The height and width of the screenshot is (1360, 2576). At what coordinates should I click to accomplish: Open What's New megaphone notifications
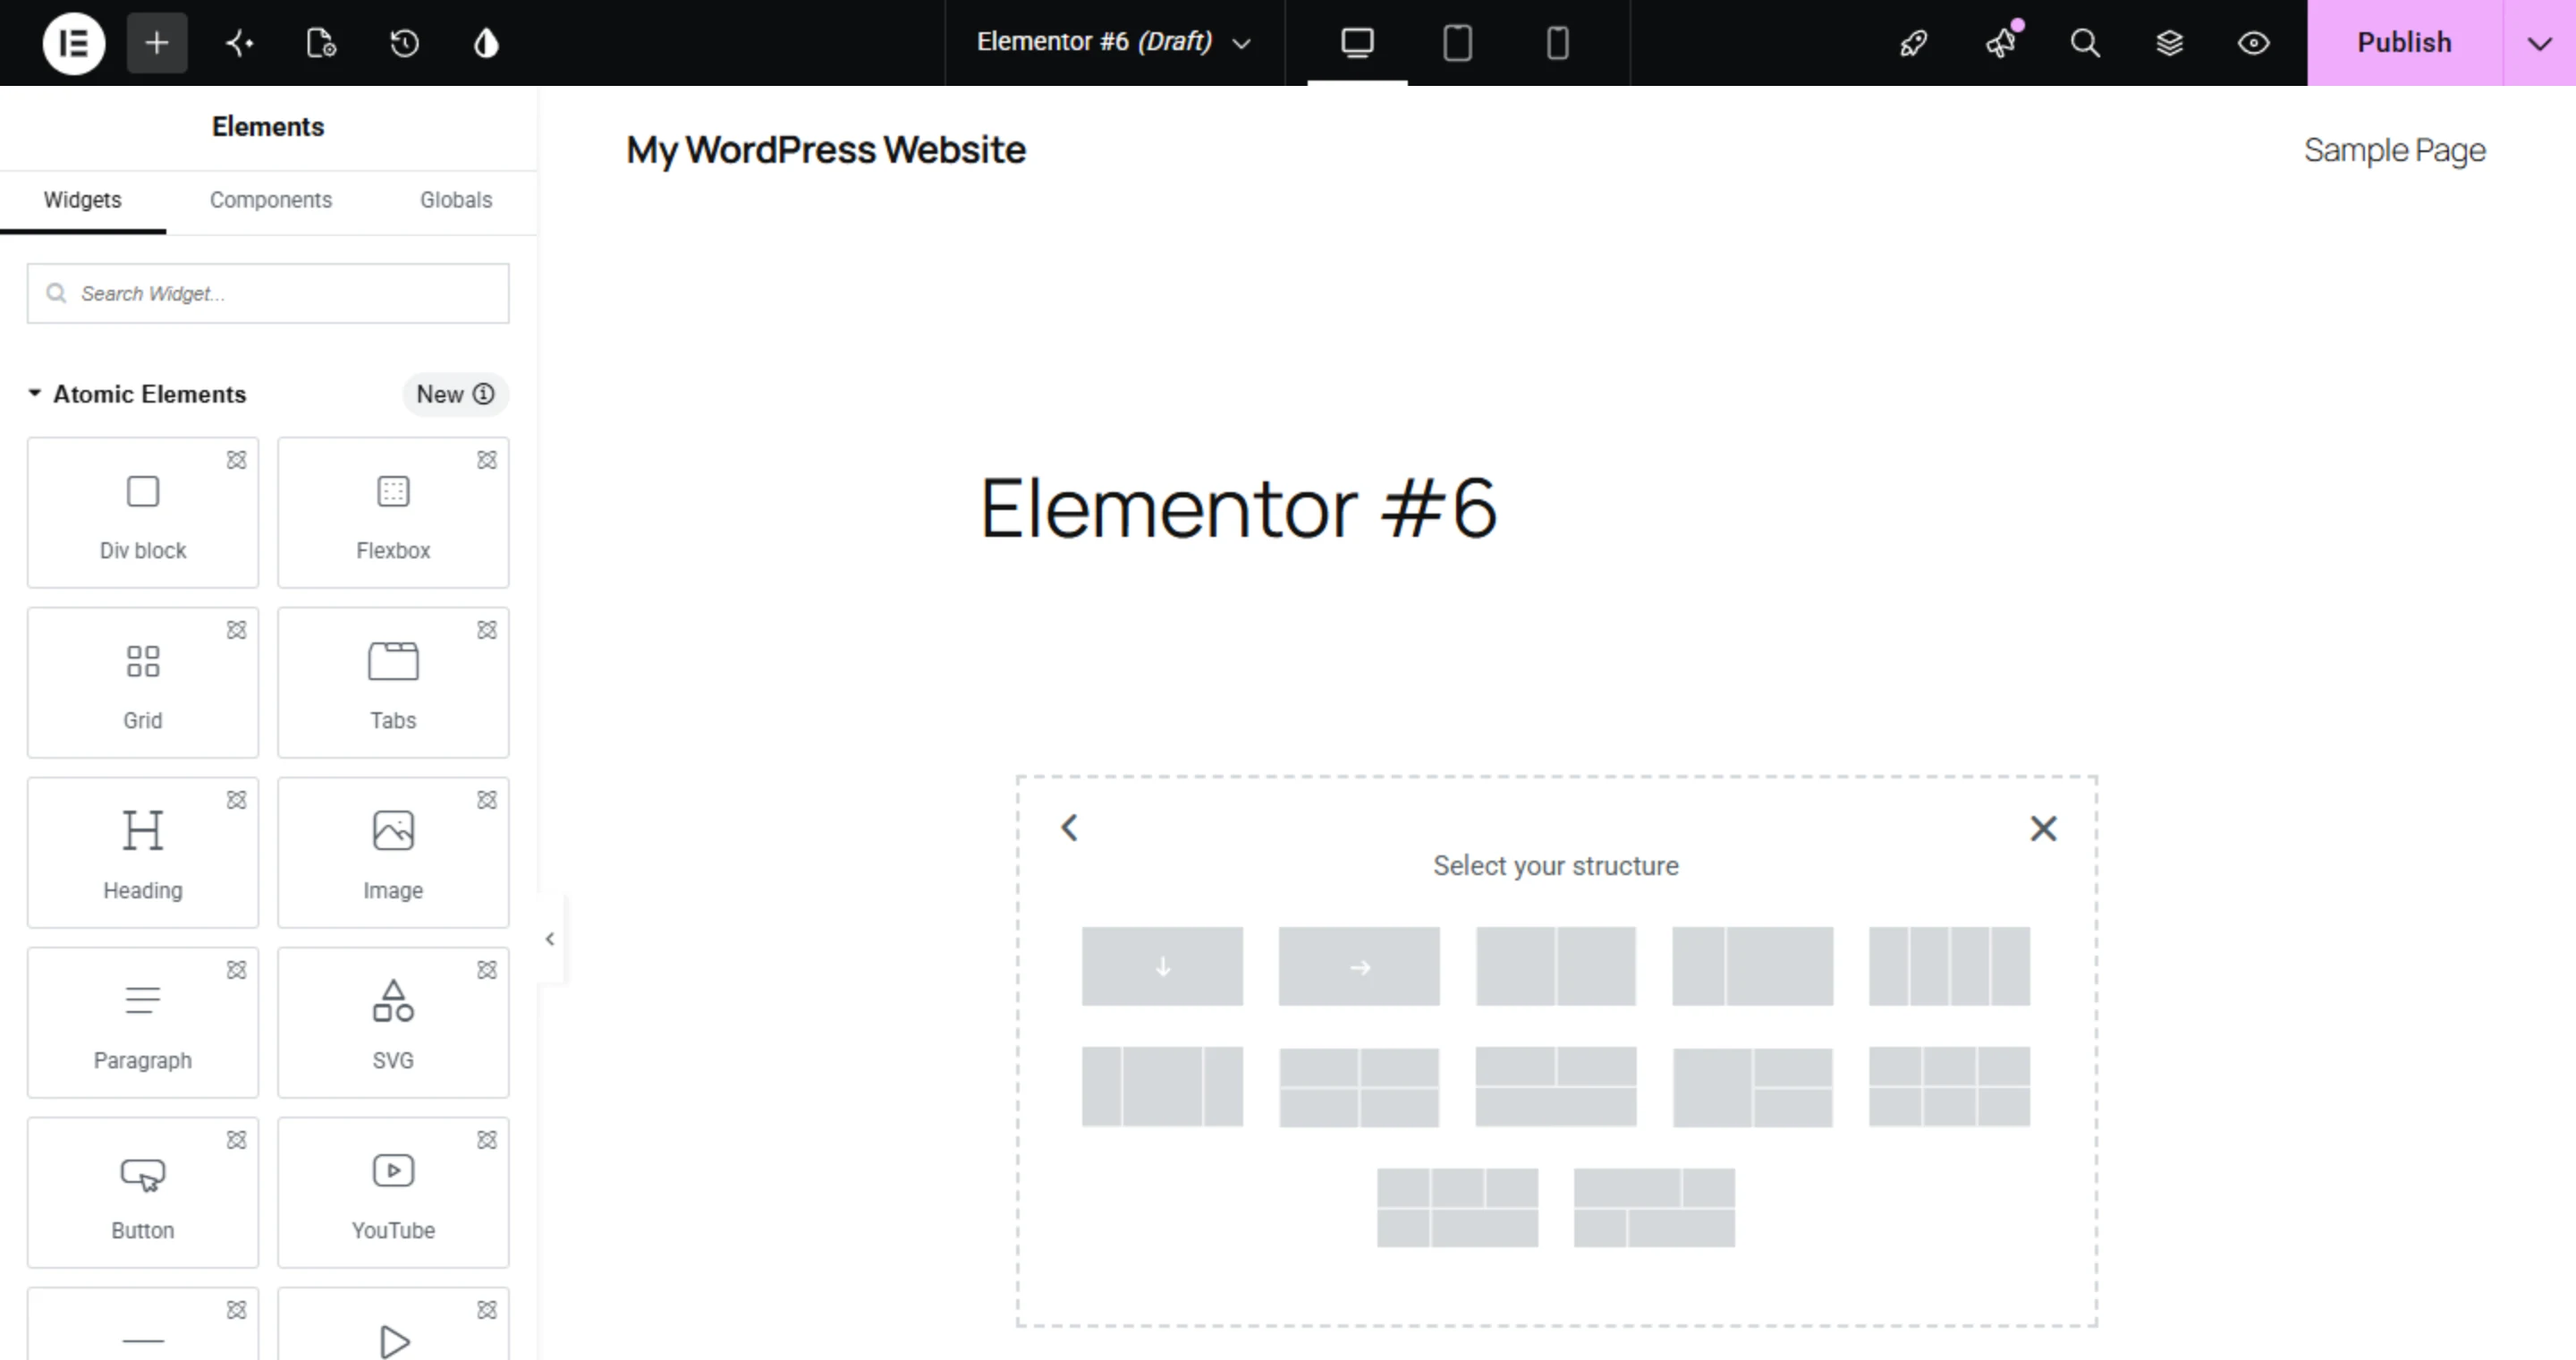[x=2001, y=43]
